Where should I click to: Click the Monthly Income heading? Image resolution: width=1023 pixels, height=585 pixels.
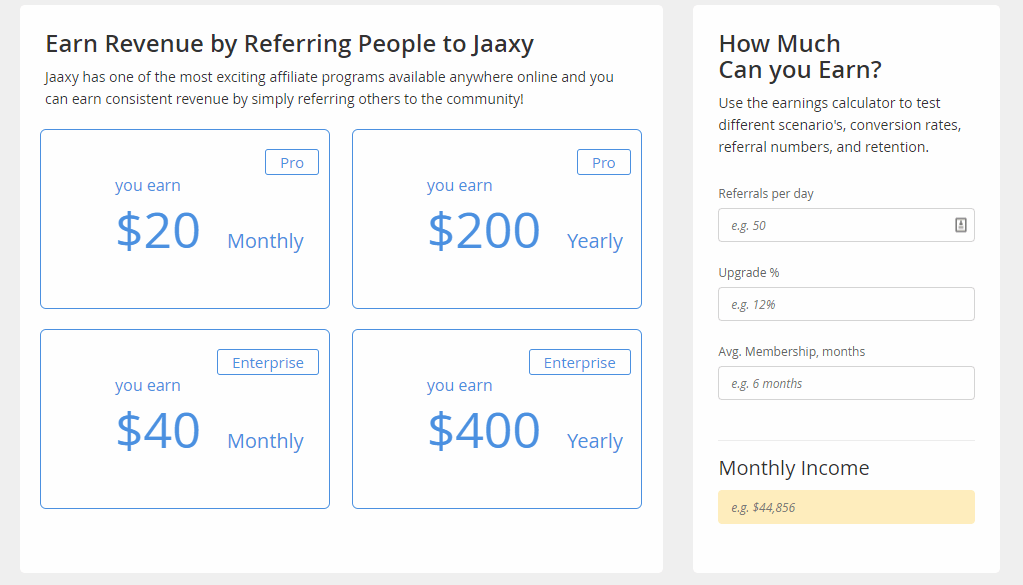coord(794,468)
